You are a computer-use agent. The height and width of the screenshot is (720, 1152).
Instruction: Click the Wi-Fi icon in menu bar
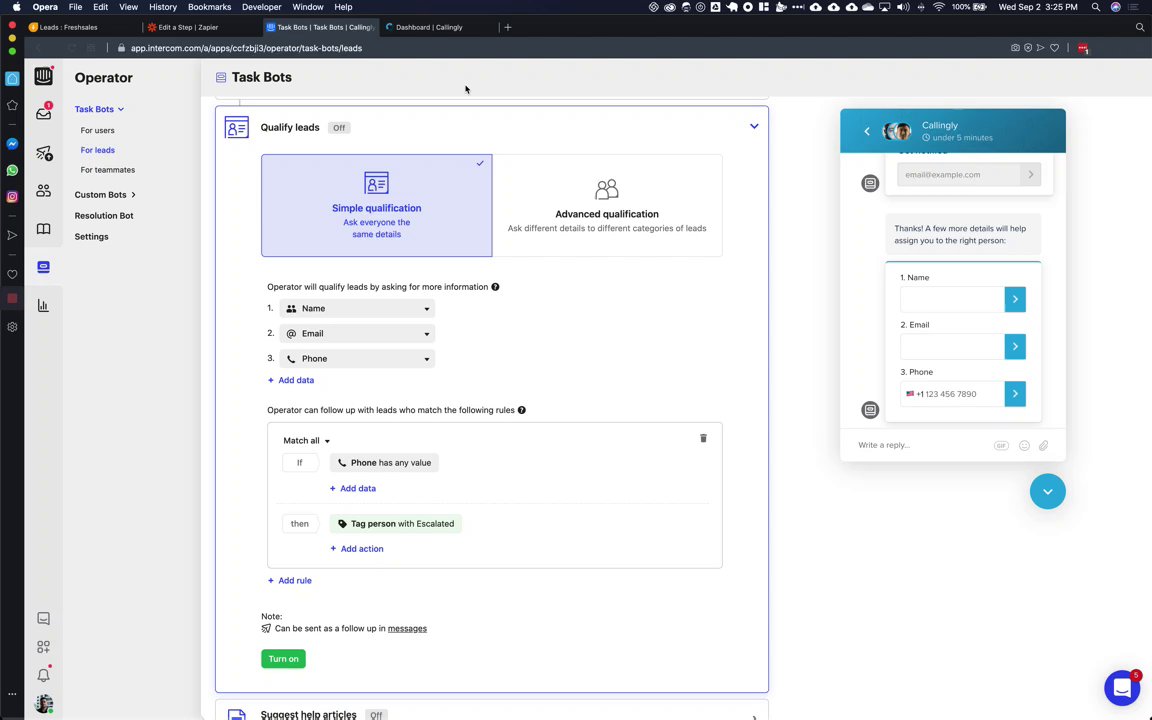coord(938,7)
